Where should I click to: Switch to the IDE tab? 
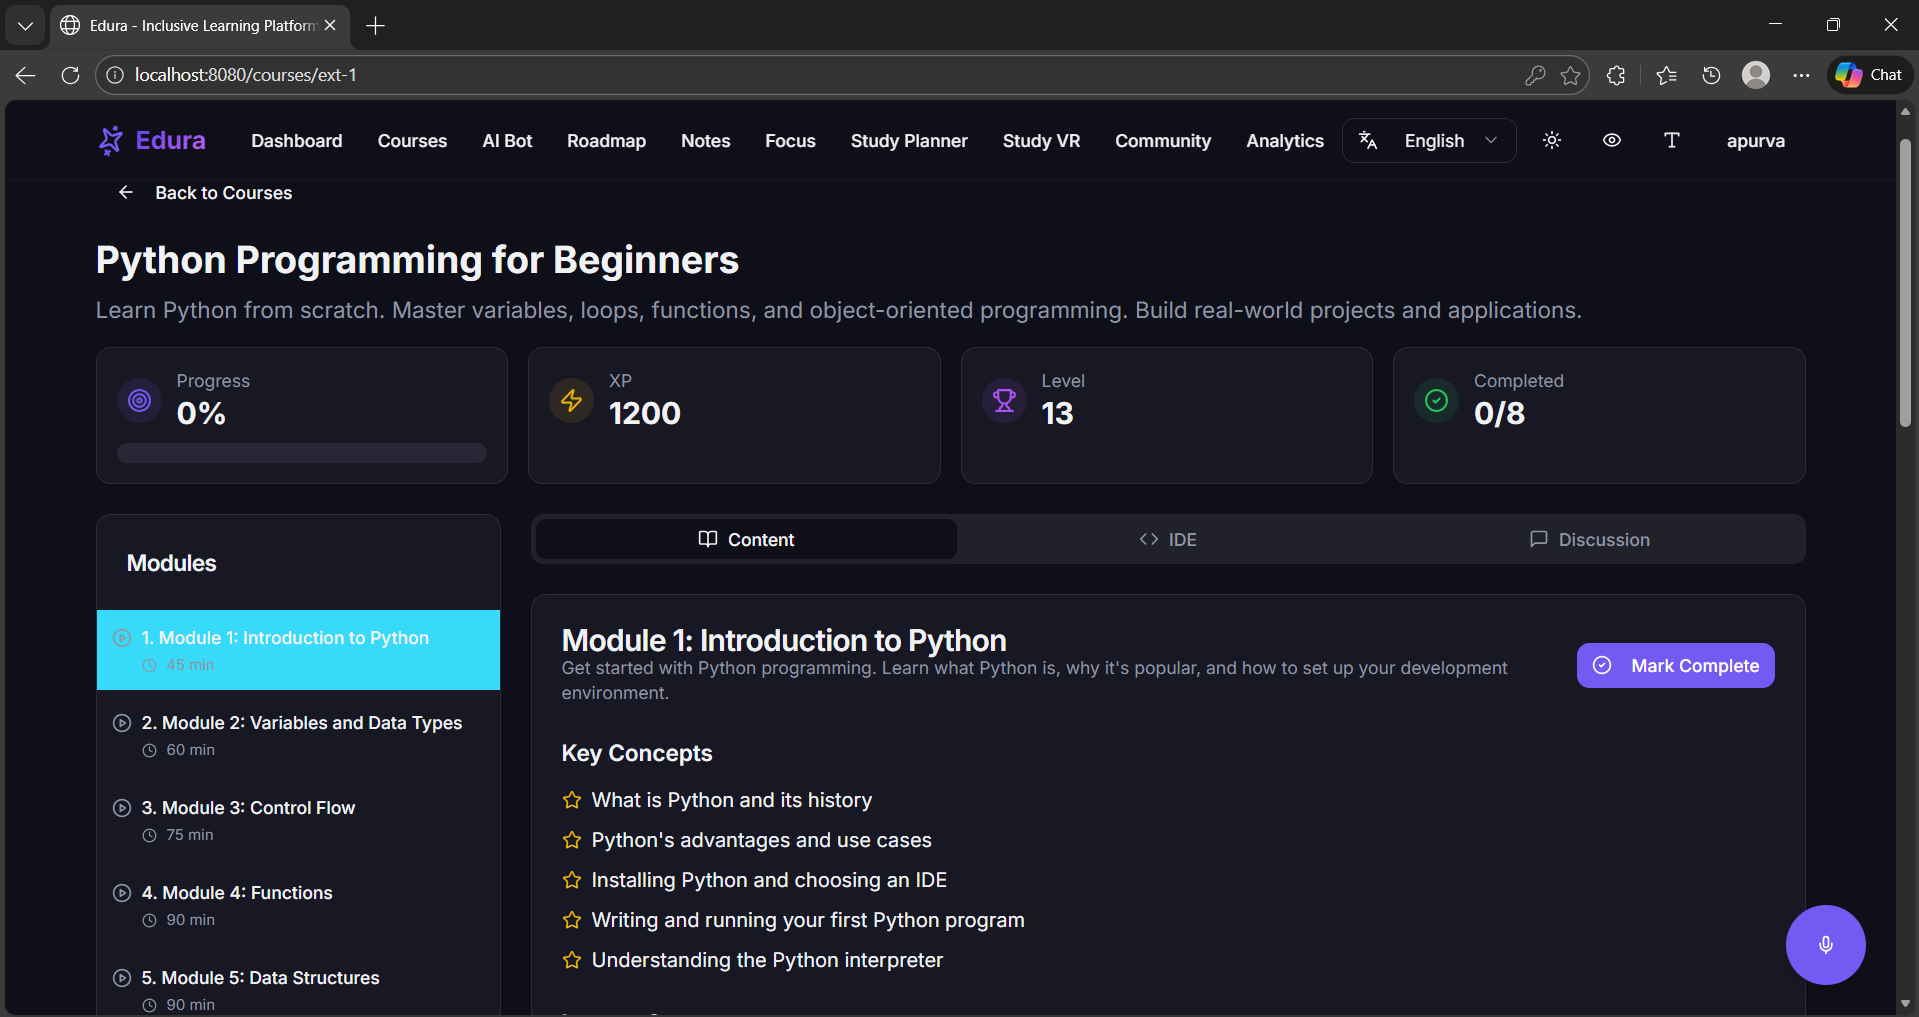click(1168, 540)
